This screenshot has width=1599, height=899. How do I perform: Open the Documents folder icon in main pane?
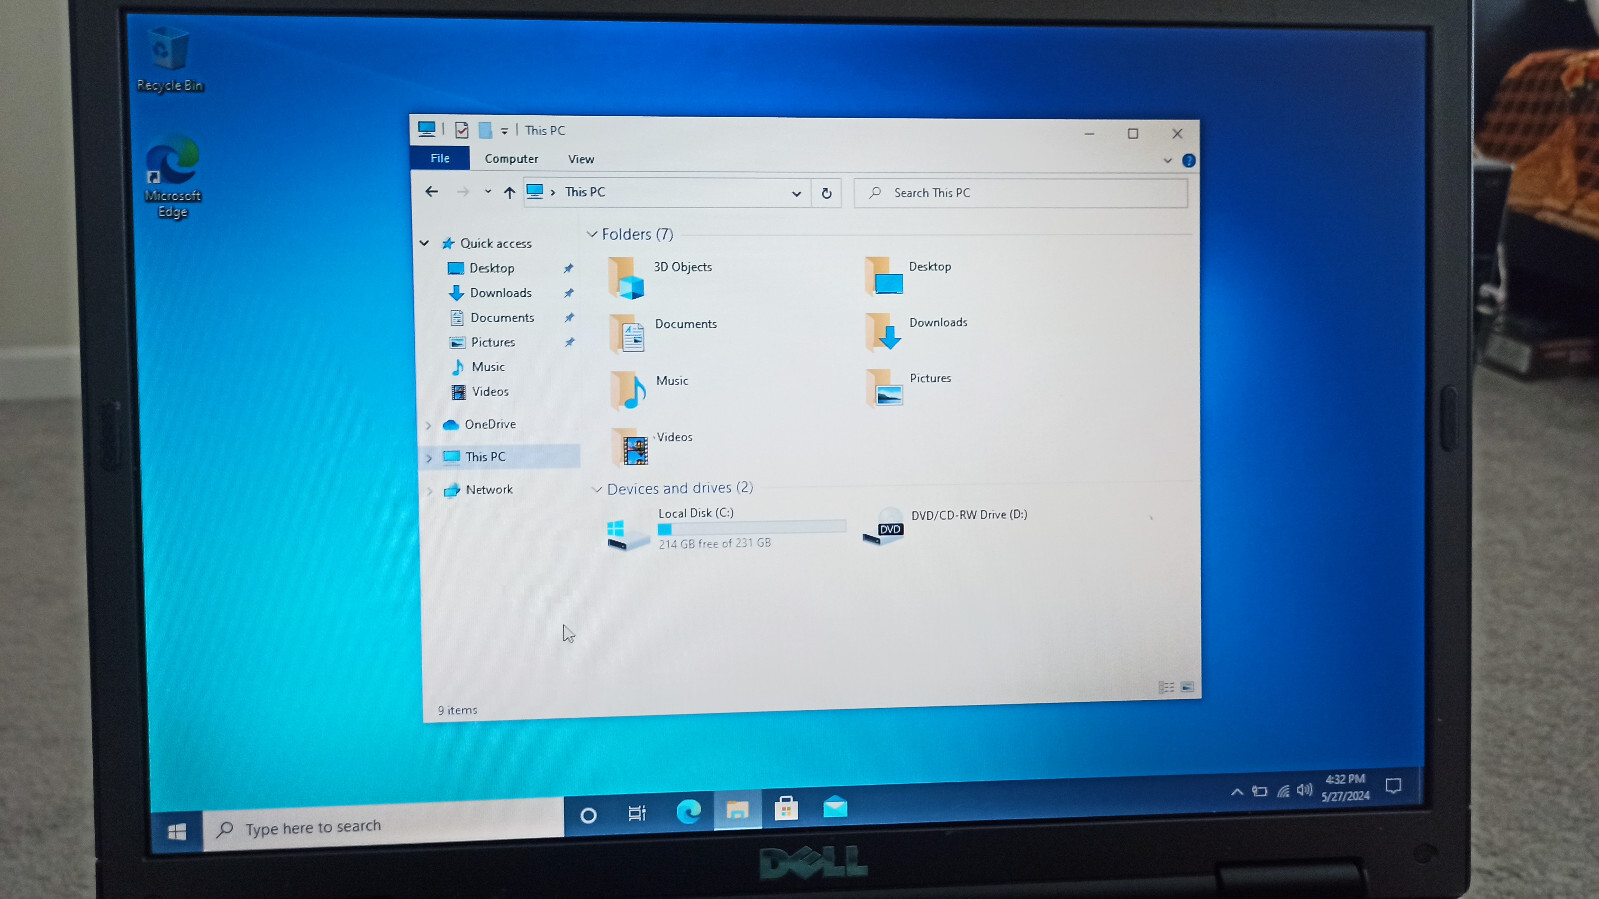pyautogui.click(x=628, y=333)
